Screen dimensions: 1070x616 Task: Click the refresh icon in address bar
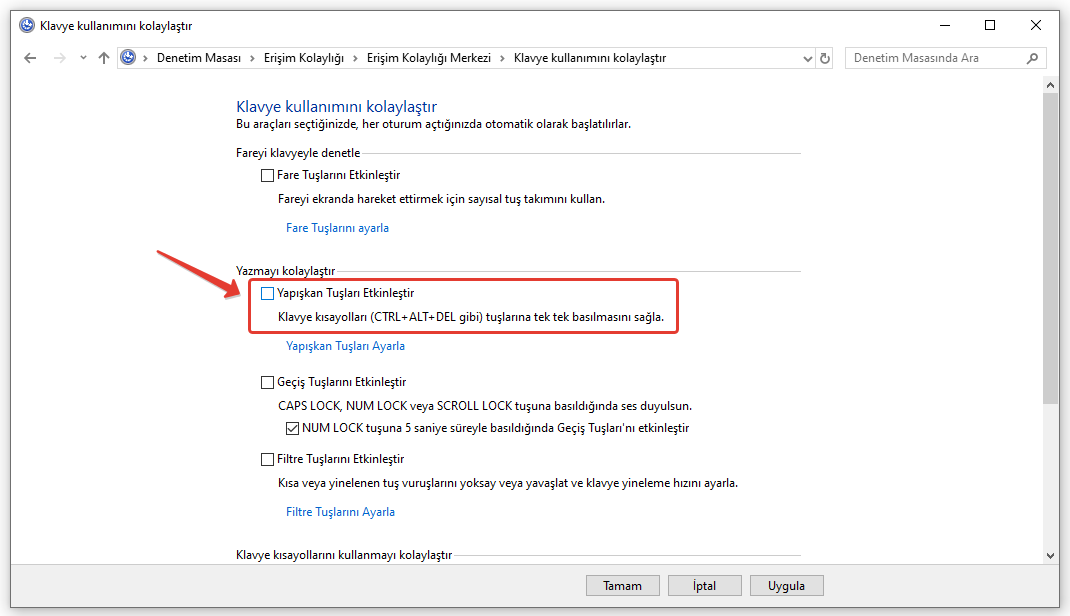pos(825,58)
